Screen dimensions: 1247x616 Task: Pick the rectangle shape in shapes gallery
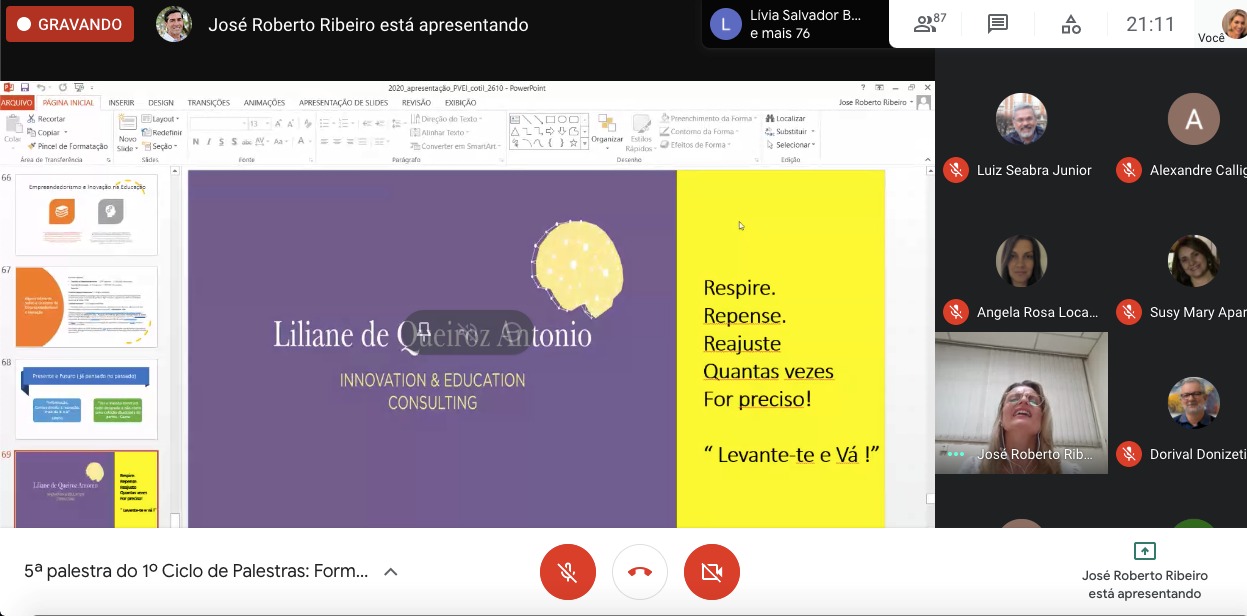550,119
